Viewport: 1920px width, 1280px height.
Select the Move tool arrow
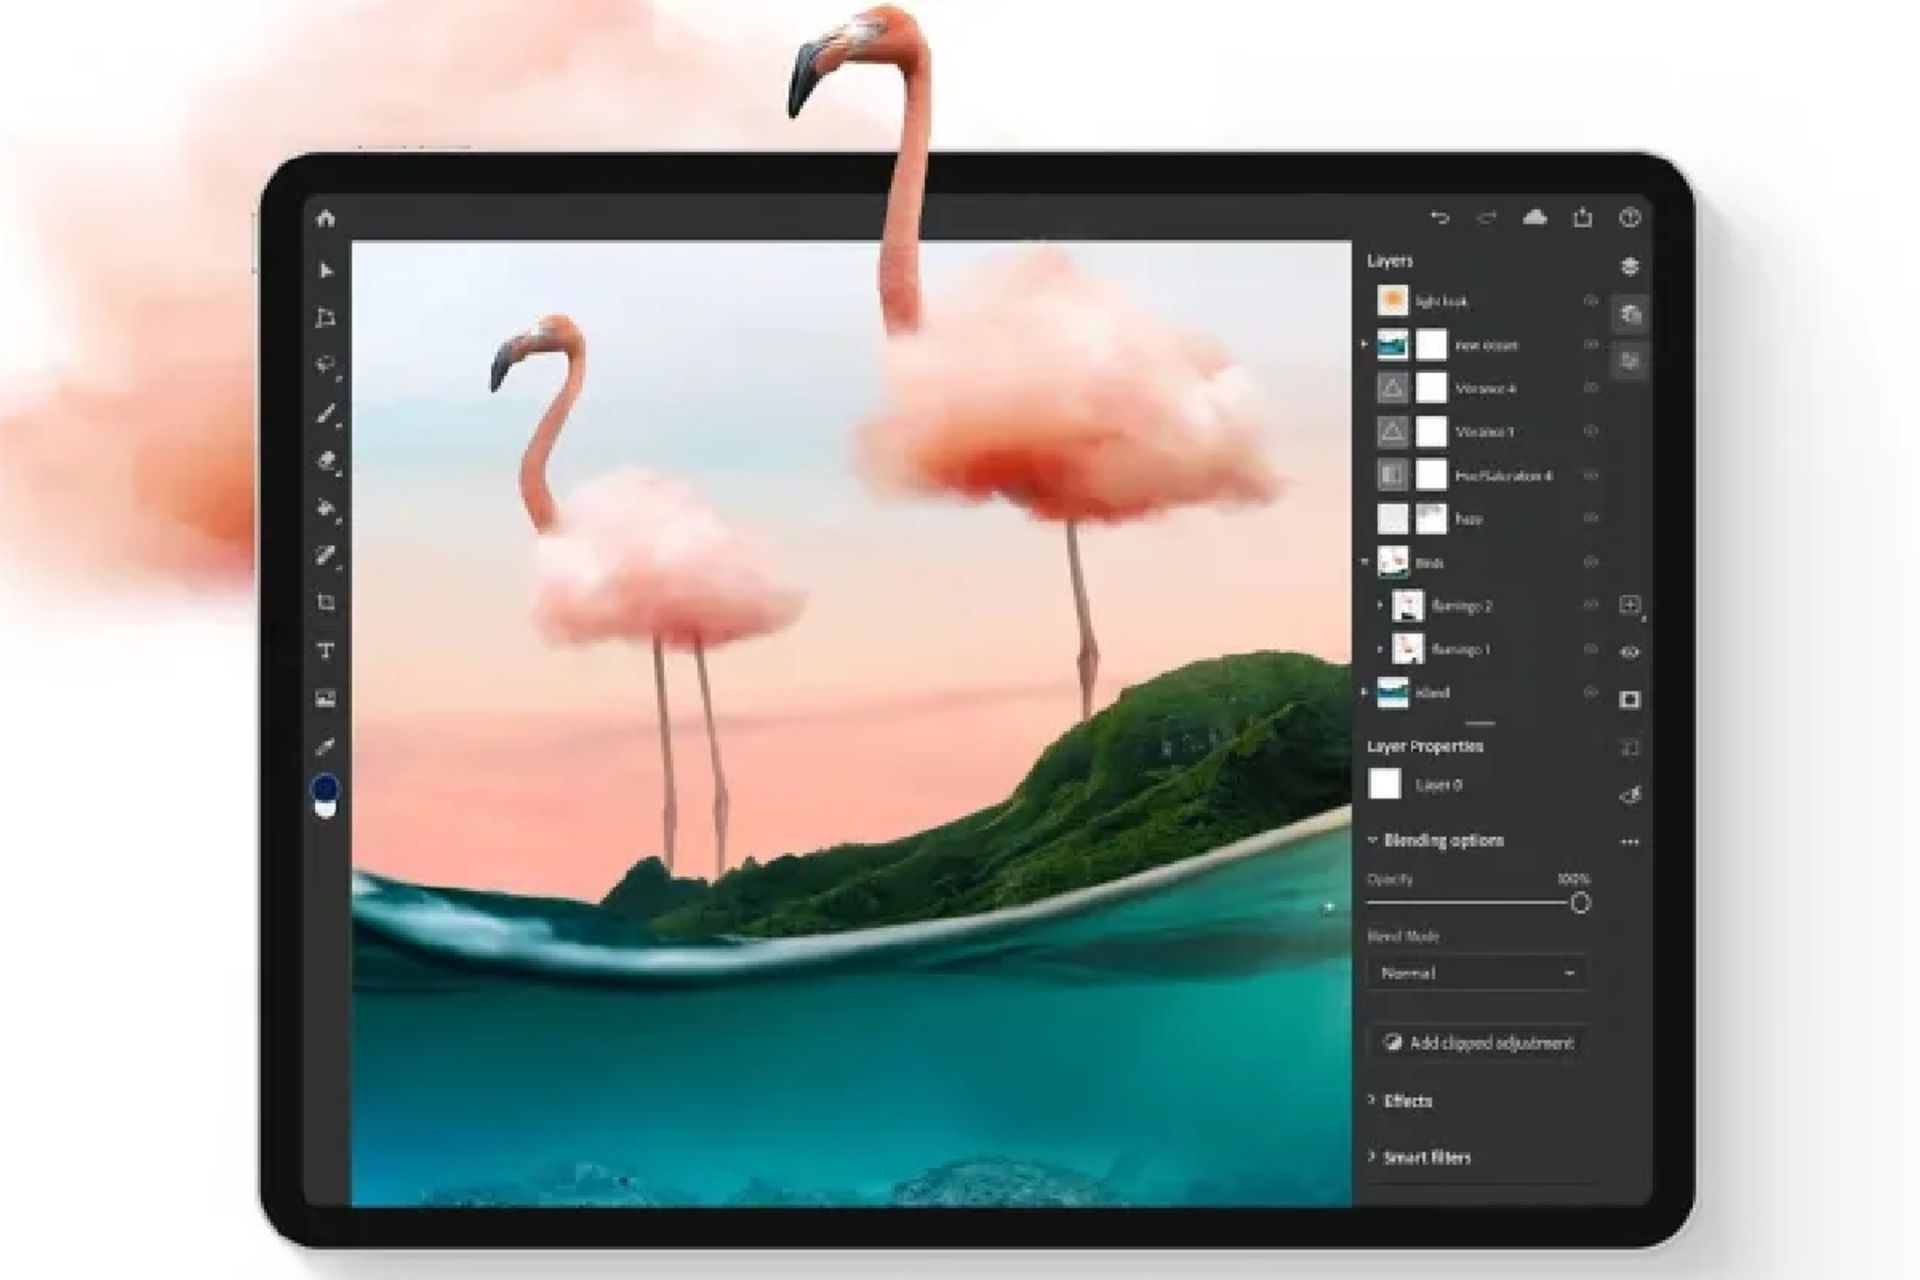tap(326, 271)
